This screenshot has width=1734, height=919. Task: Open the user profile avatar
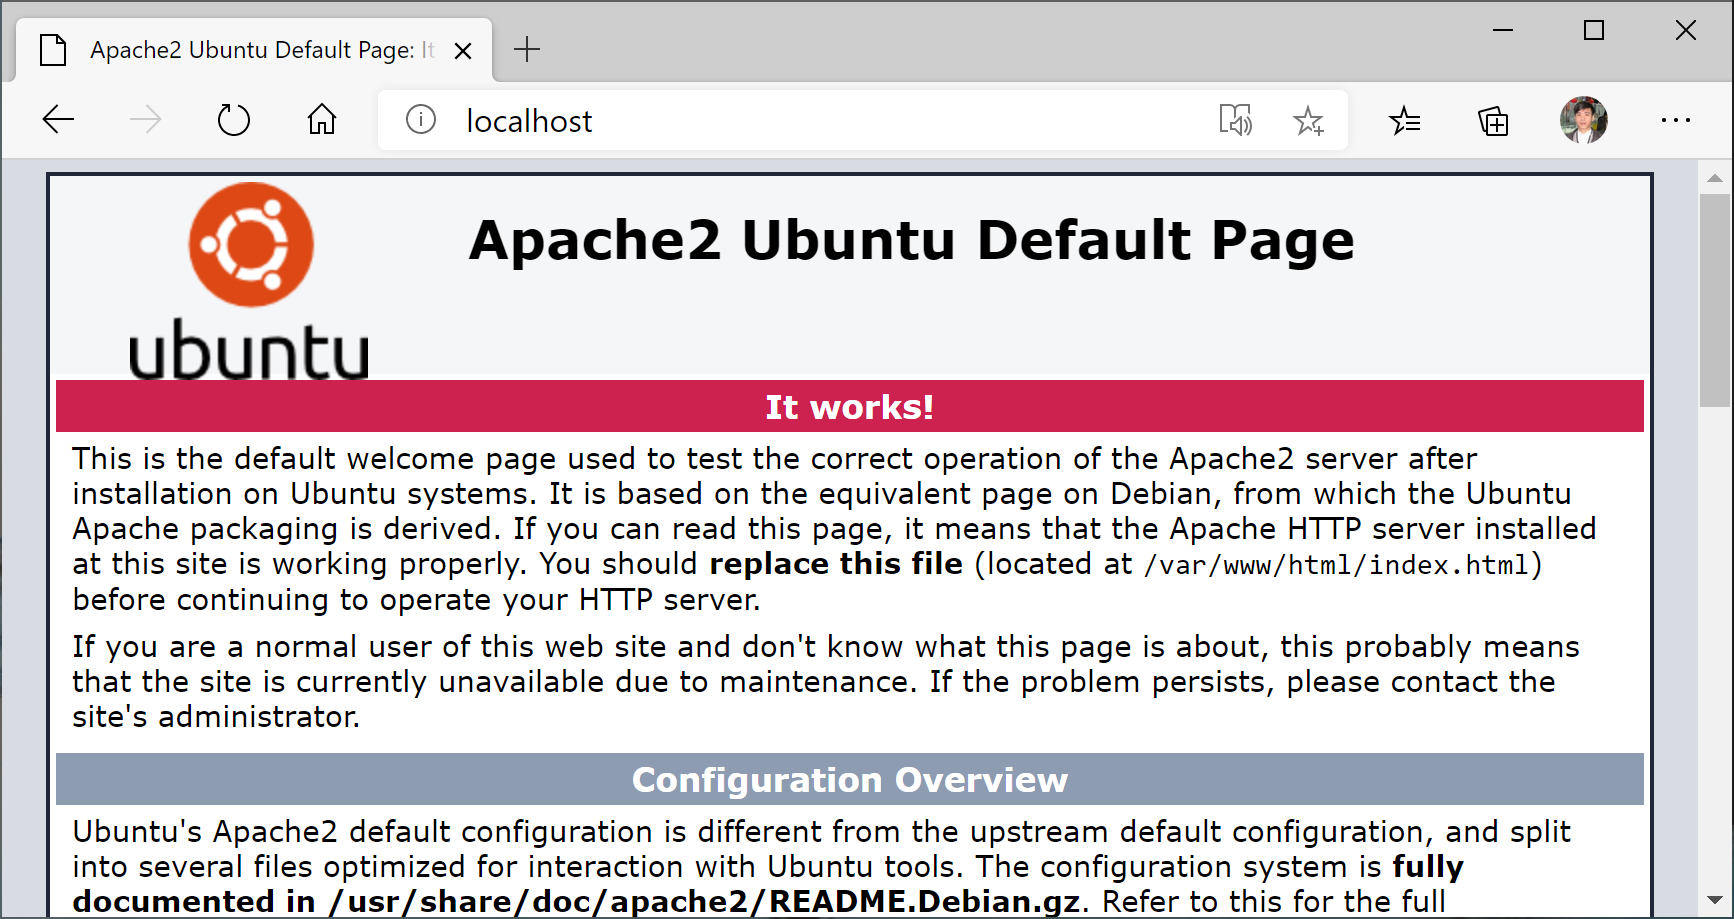tap(1584, 120)
